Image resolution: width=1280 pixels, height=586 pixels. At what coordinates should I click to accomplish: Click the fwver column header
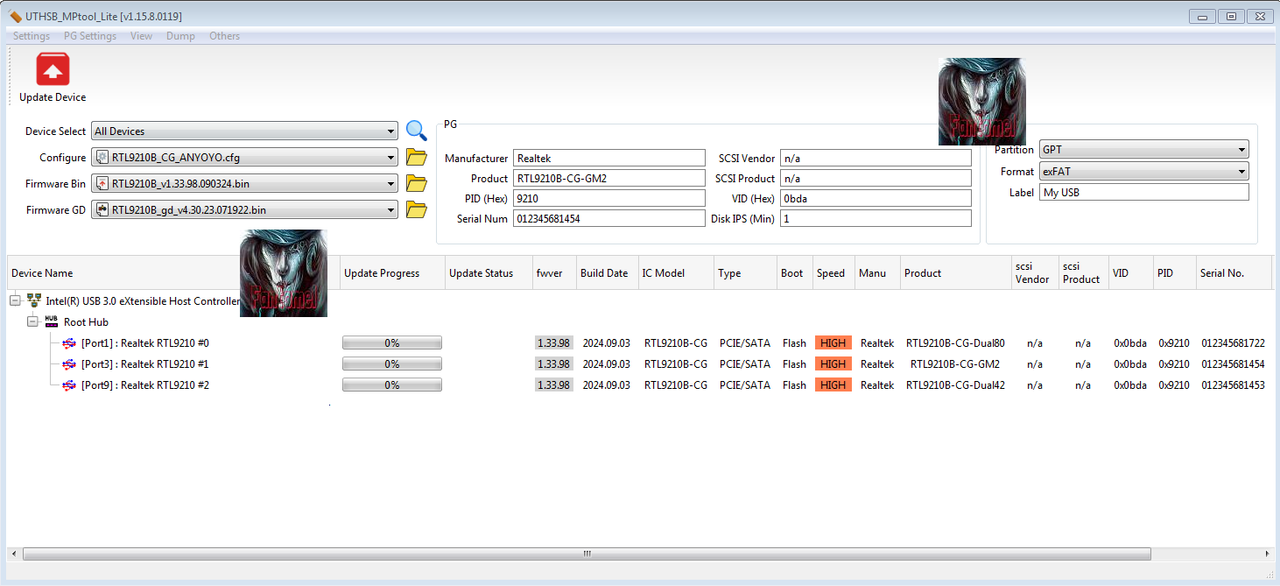tap(555, 273)
